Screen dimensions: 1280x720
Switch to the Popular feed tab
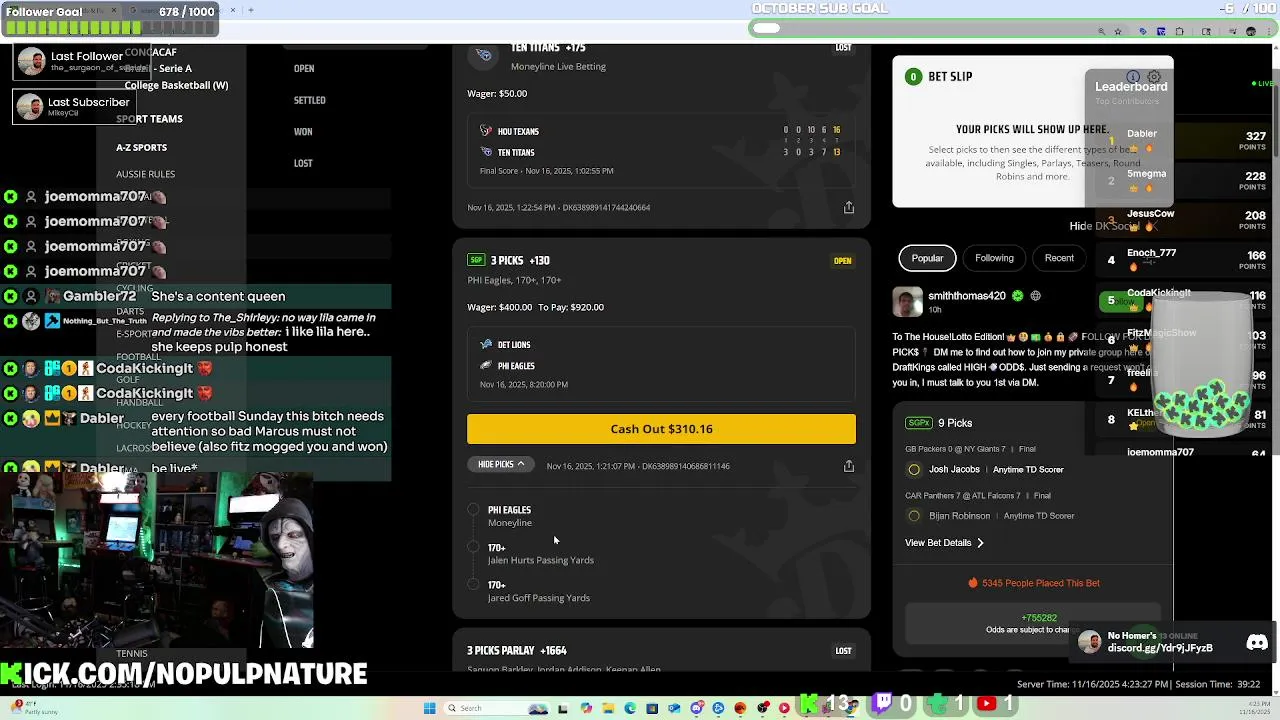(927, 258)
